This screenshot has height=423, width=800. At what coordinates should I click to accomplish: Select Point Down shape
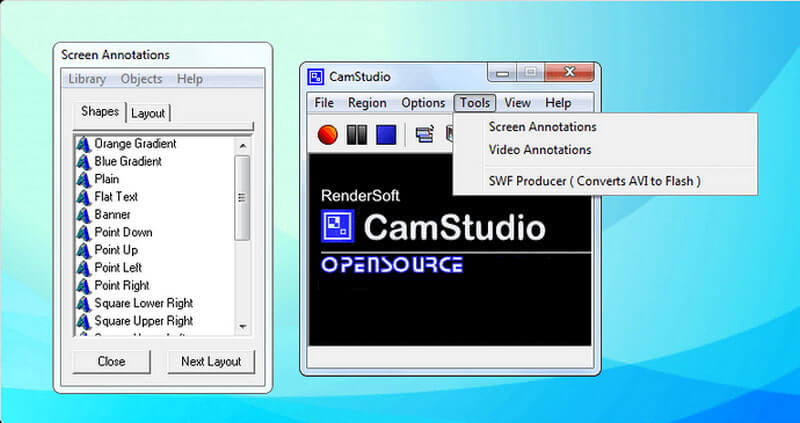[123, 233]
